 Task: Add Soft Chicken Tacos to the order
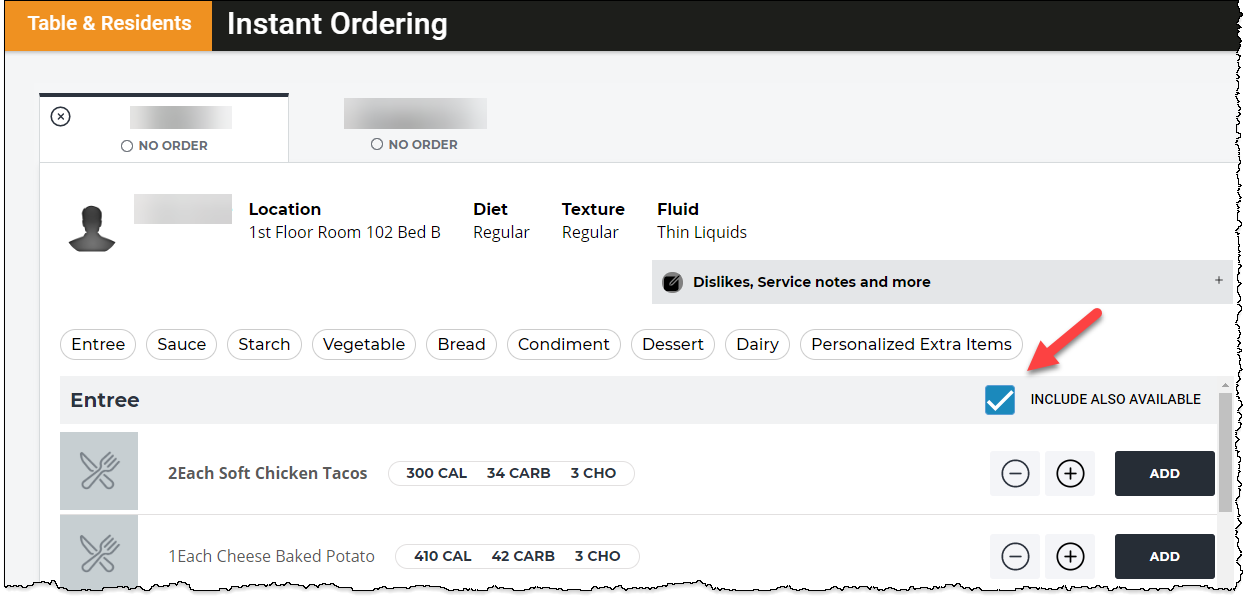click(1165, 474)
